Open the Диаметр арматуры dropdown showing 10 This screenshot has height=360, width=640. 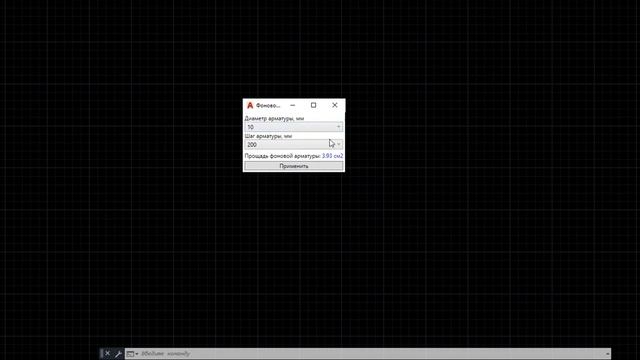click(x=293, y=127)
